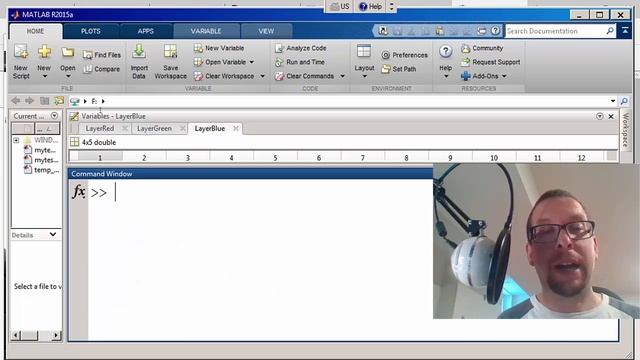This screenshot has height=360, width=640.
Task: Navigate forward in folder history
Action: coord(29,100)
